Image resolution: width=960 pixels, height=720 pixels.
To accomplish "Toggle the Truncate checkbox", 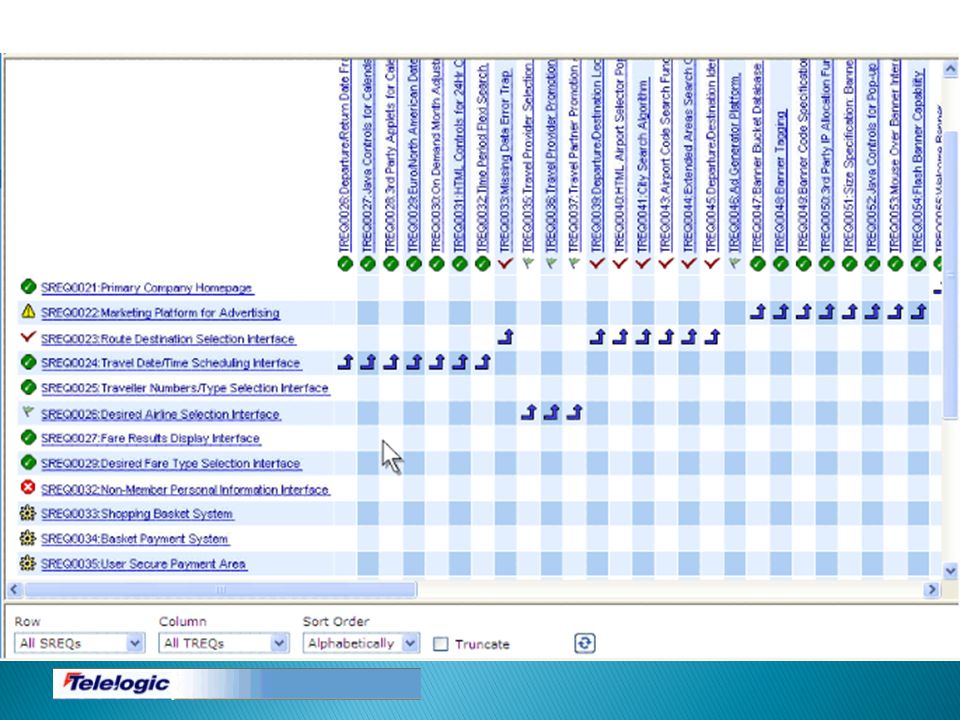I will pos(440,644).
